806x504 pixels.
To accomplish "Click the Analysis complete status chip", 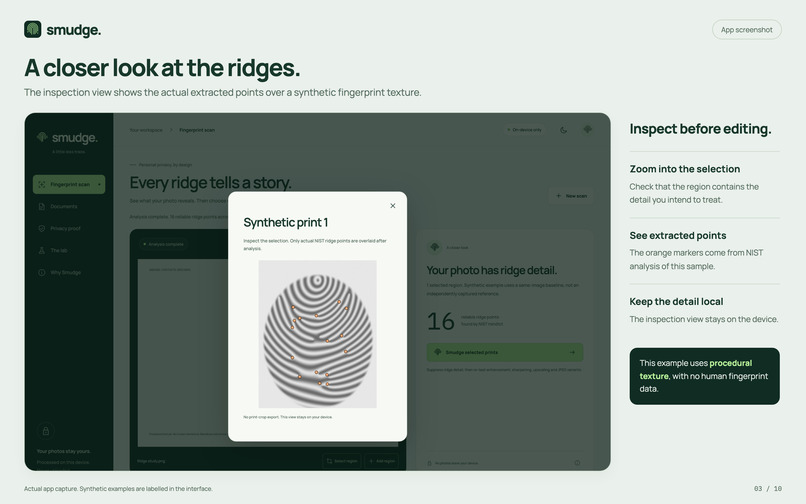I will click(x=163, y=244).
